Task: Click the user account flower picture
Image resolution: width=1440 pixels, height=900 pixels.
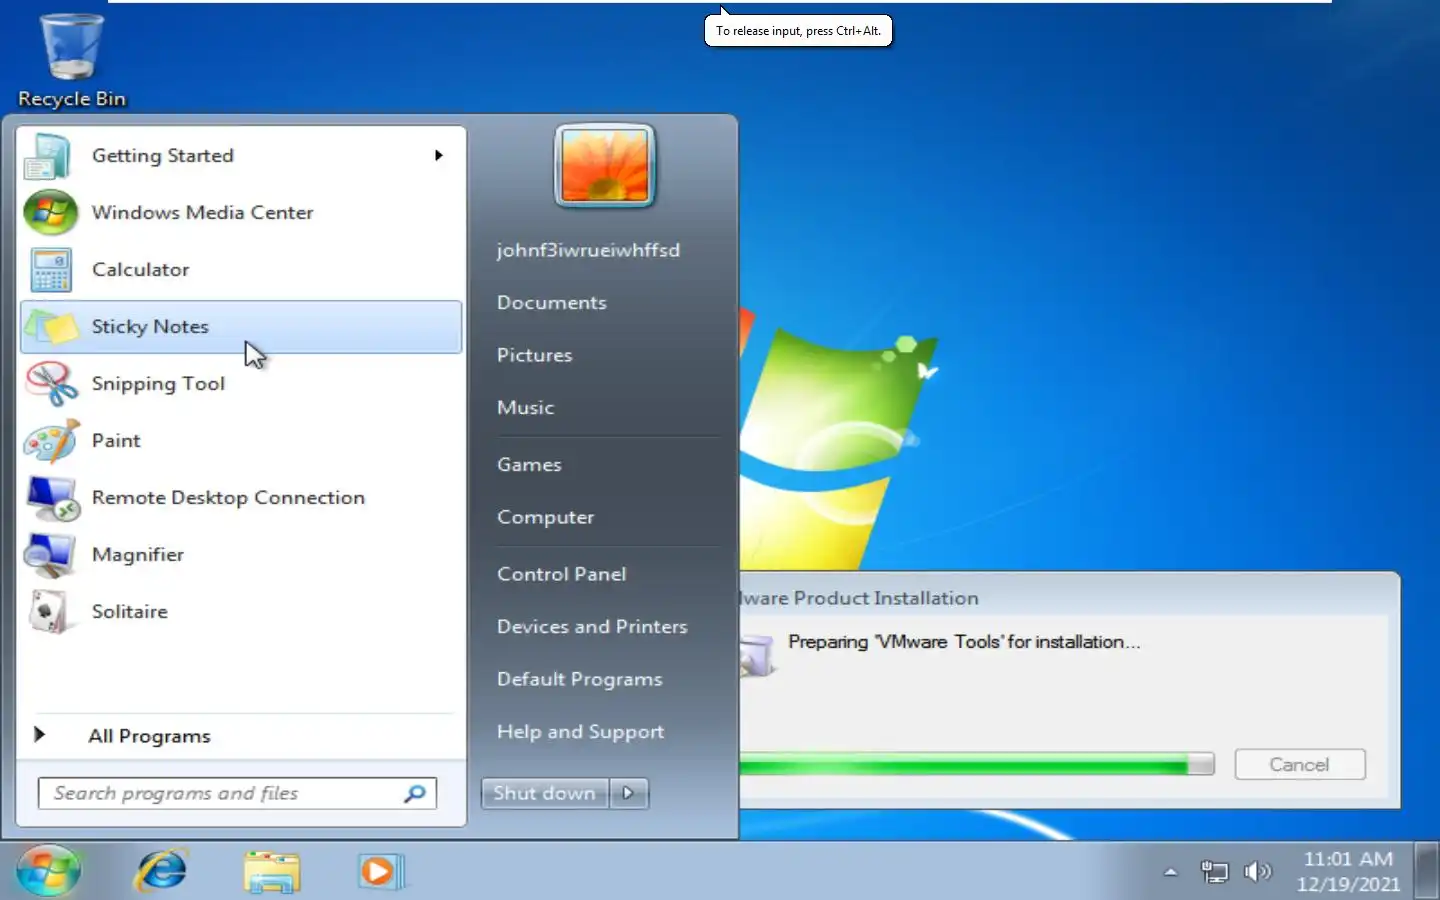Action: tap(604, 166)
